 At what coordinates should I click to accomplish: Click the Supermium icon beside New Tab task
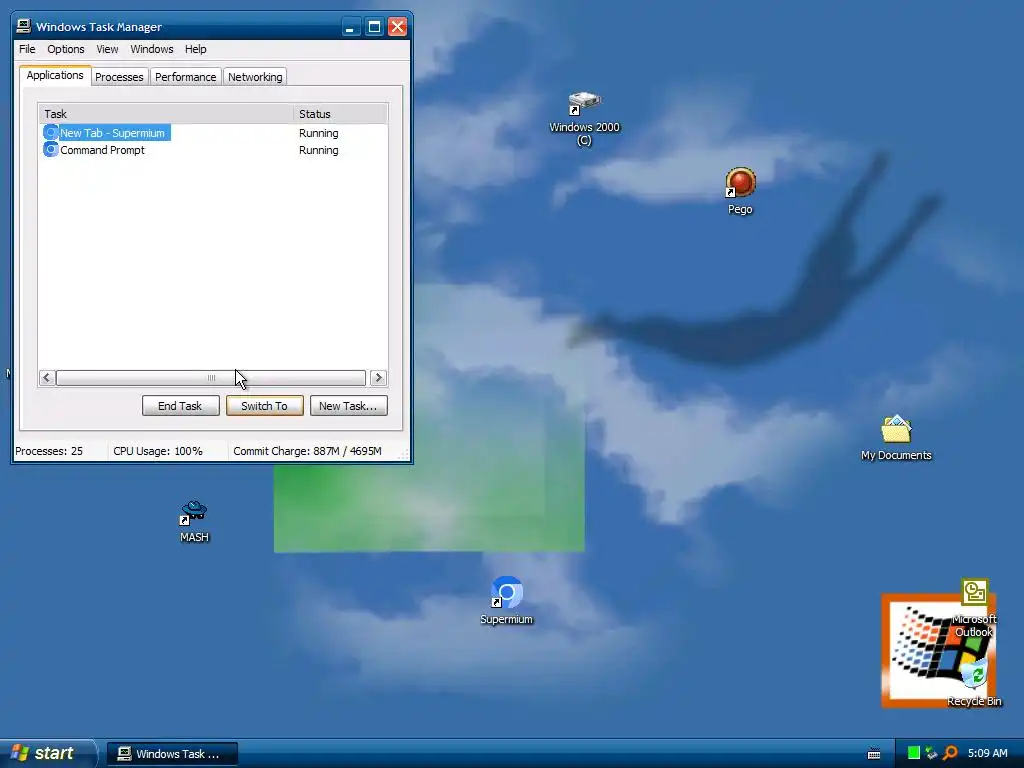[50, 133]
